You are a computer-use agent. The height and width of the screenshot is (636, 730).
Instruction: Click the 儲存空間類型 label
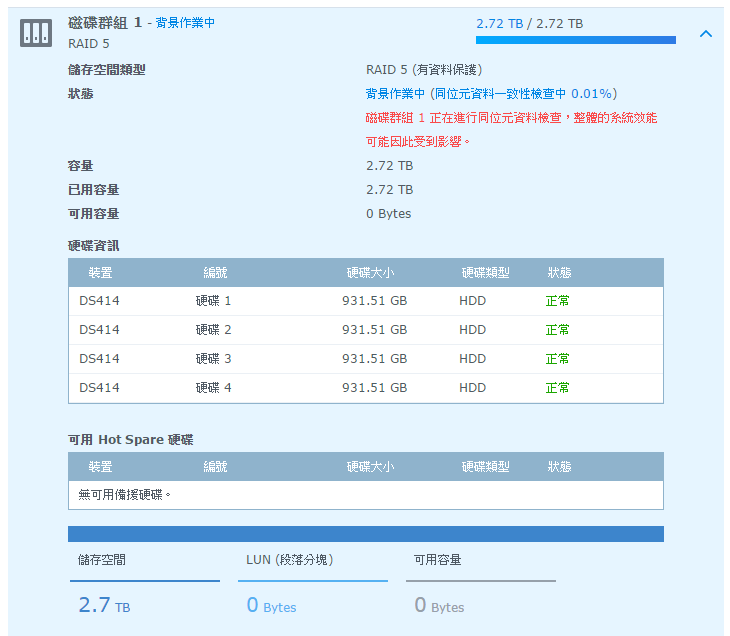(x=107, y=70)
